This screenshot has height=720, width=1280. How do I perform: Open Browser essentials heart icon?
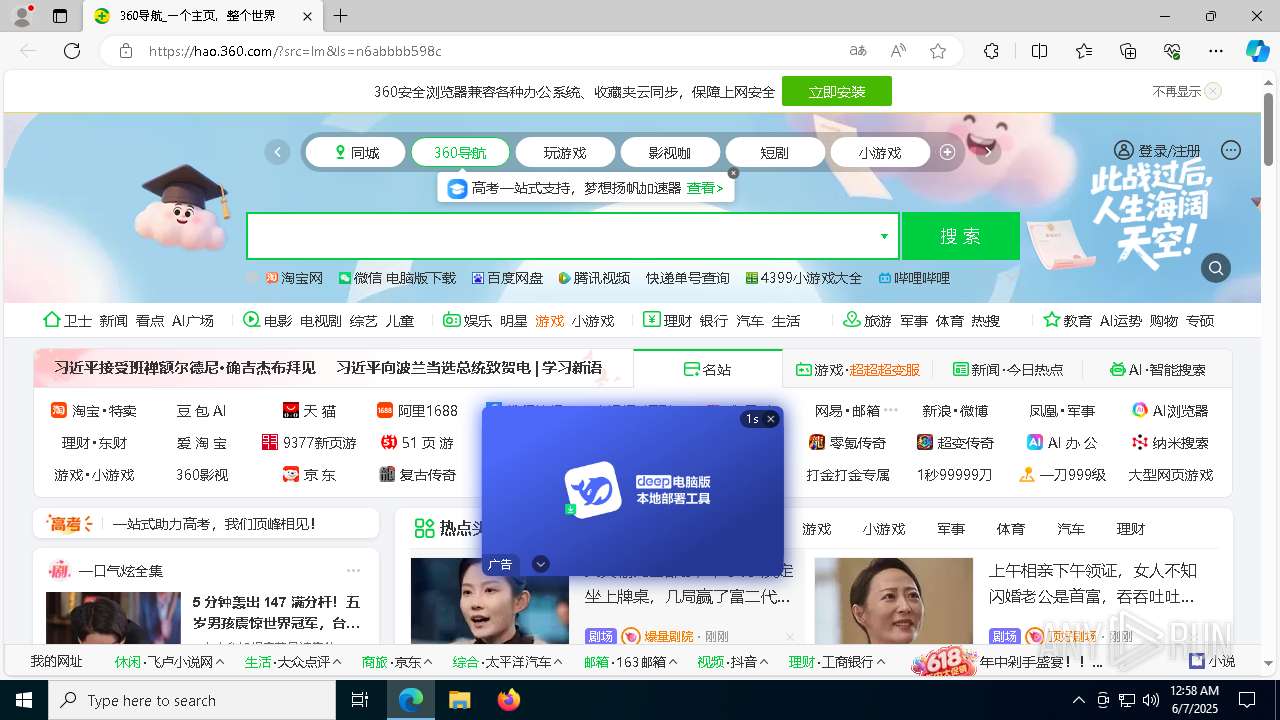pyautogui.click(x=1173, y=51)
